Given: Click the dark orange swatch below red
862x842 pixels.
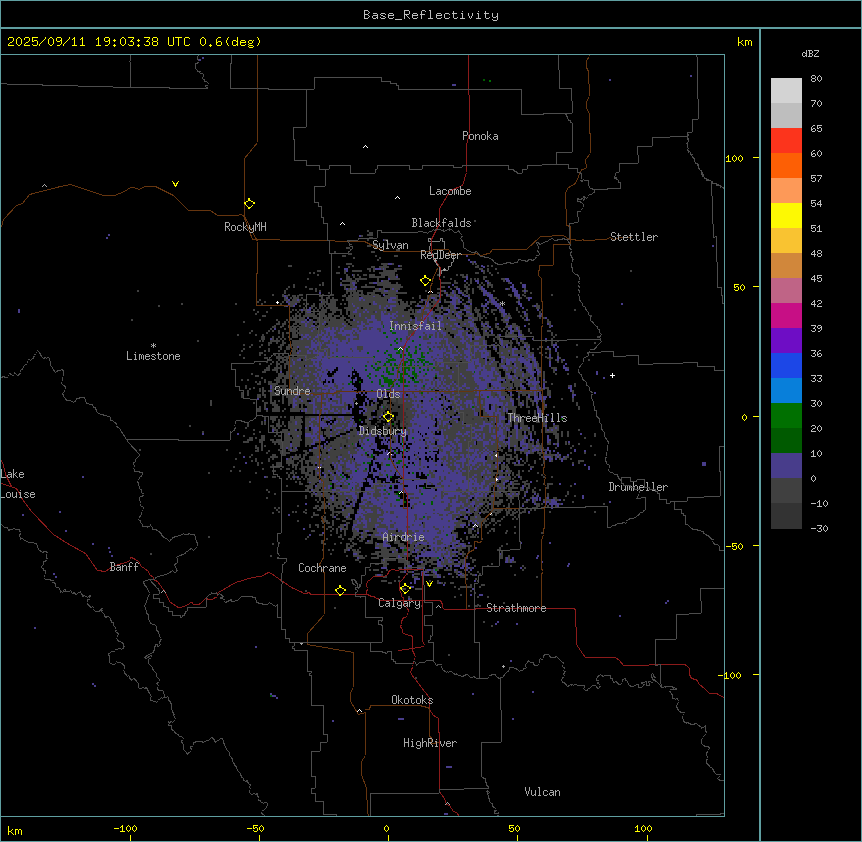Looking at the screenshot, I should (x=786, y=165).
